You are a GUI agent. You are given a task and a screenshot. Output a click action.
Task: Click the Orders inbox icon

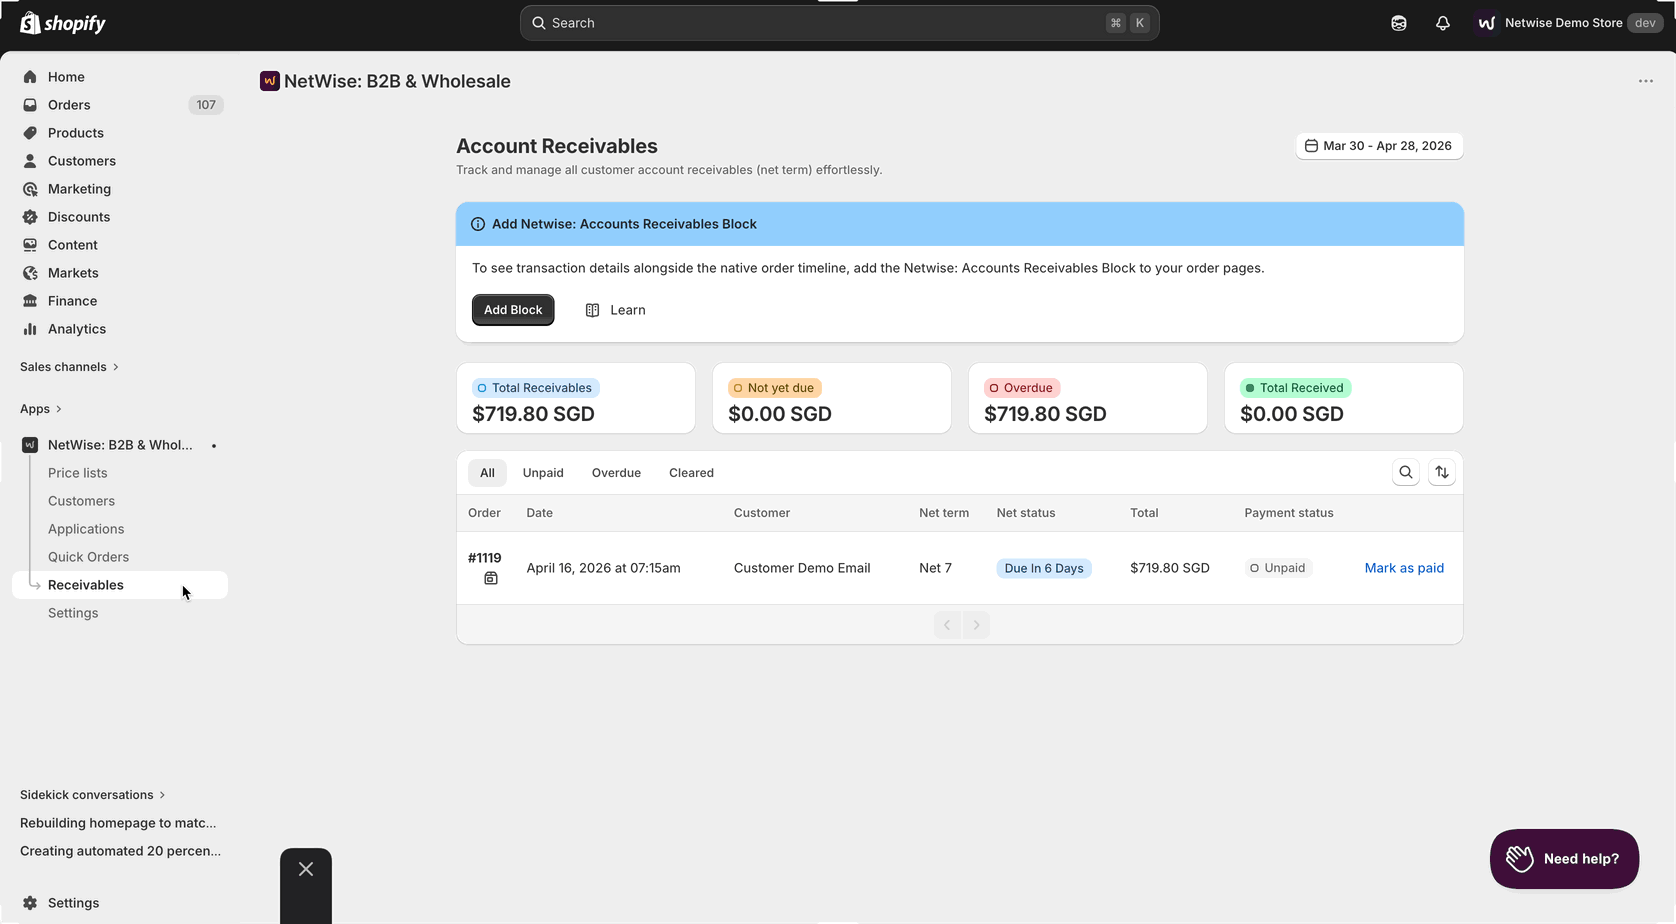point(30,105)
